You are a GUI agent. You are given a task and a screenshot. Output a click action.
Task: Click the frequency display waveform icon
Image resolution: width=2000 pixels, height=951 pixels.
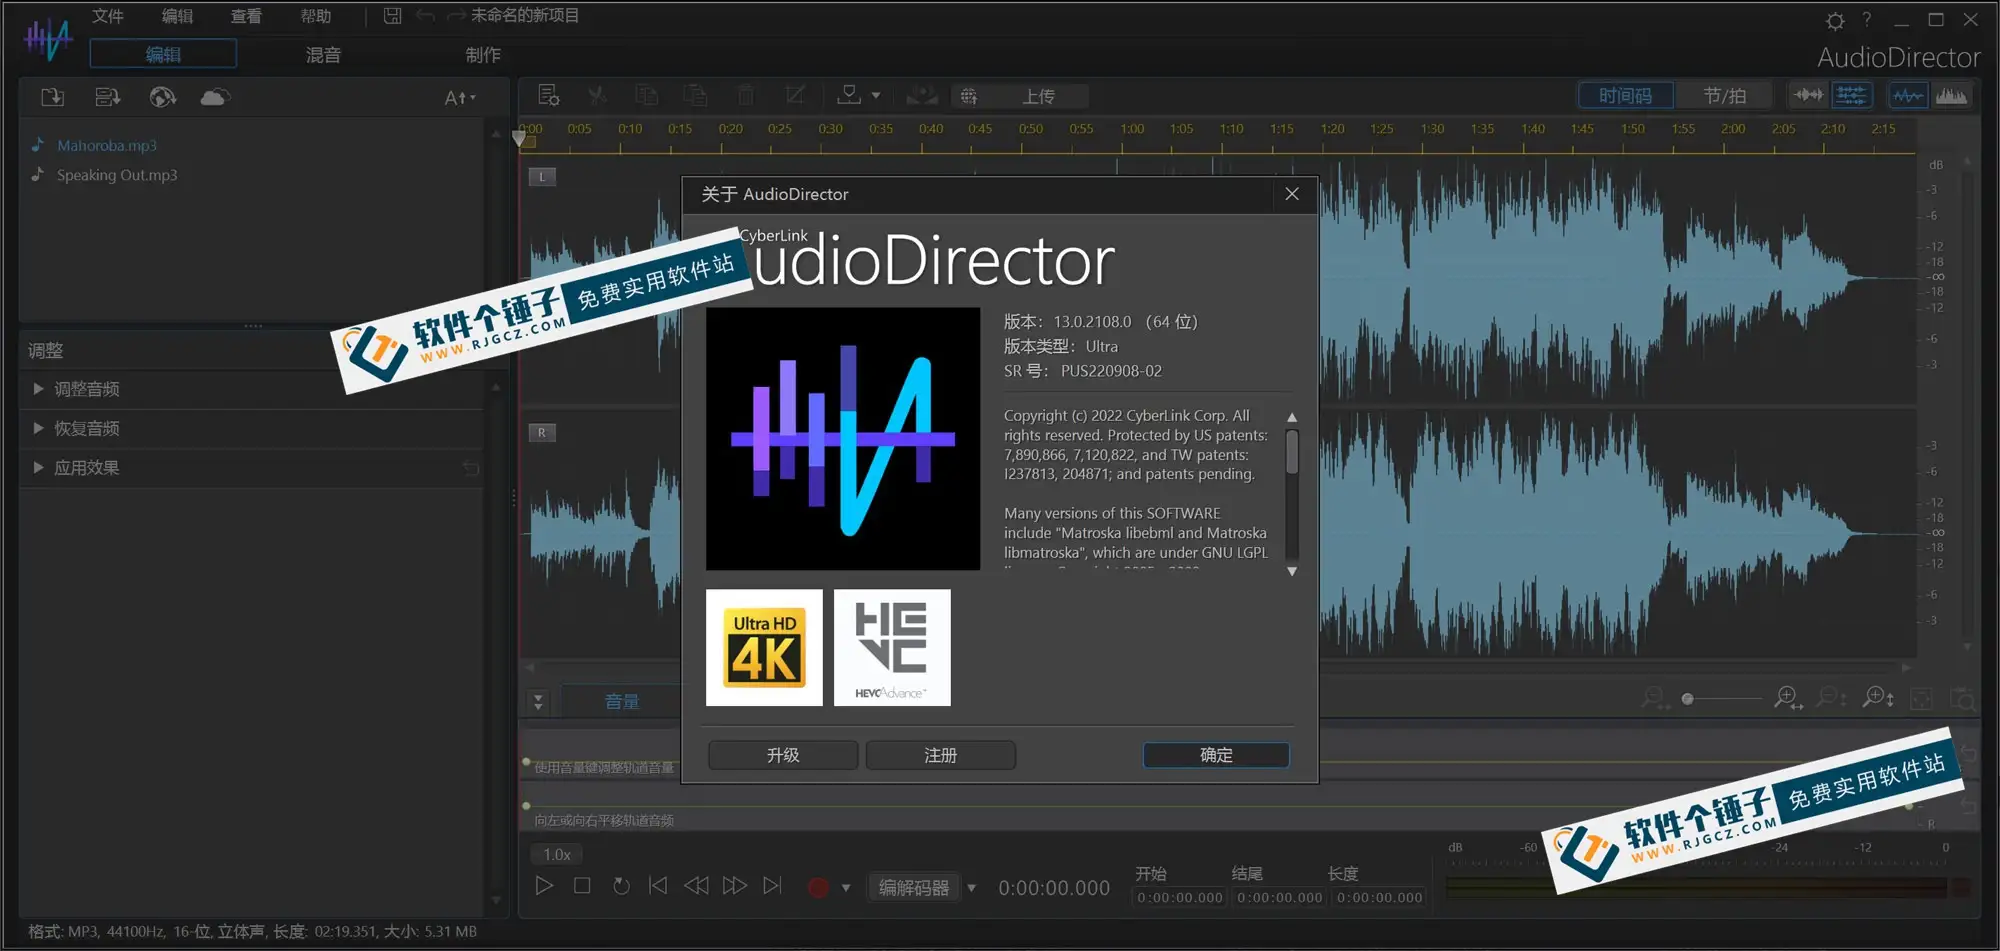tap(1907, 95)
